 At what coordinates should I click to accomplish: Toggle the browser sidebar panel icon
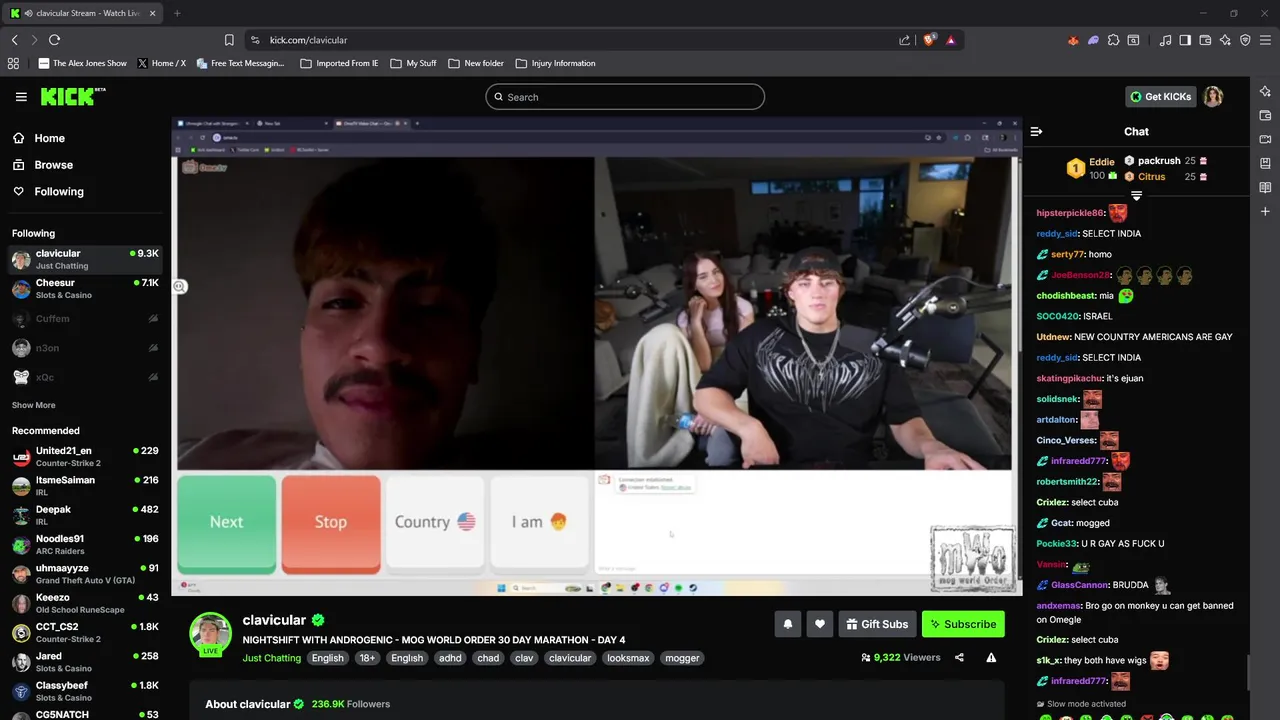pyautogui.click(x=1185, y=40)
